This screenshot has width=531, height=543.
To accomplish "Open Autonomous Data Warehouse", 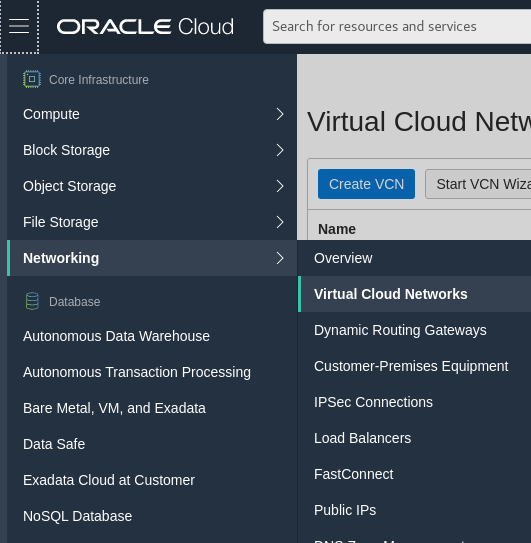I will (x=116, y=336).
